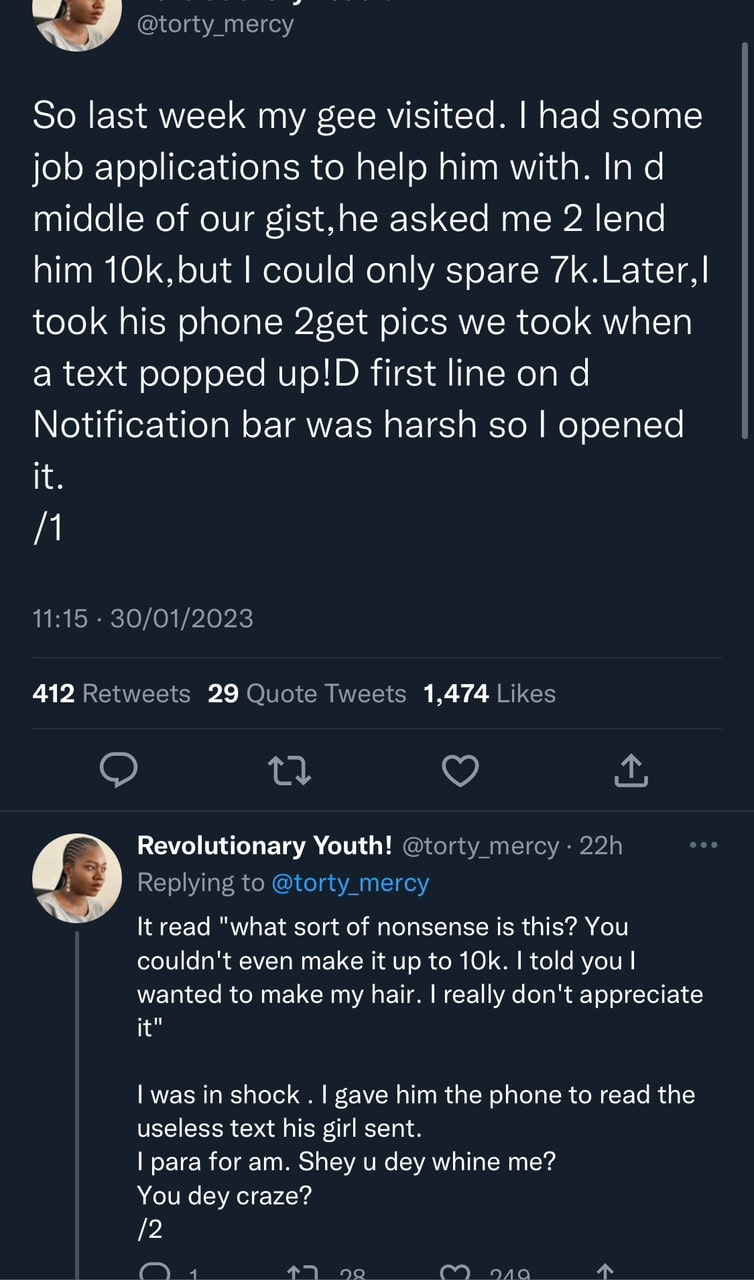Tap the reply icon under the main tweet
The image size is (754, 1280).
(119, 770)
